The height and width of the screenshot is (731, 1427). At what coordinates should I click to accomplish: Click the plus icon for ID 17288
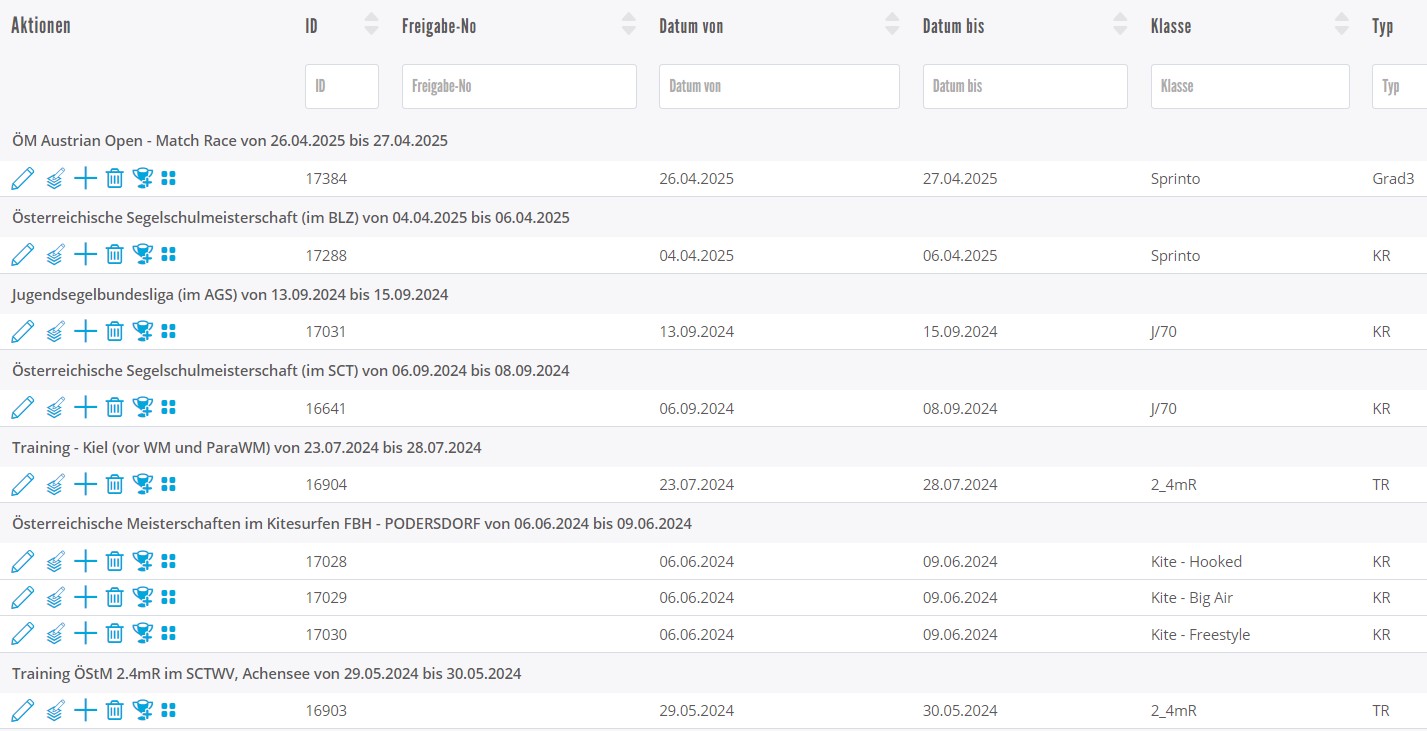point(86,255)
